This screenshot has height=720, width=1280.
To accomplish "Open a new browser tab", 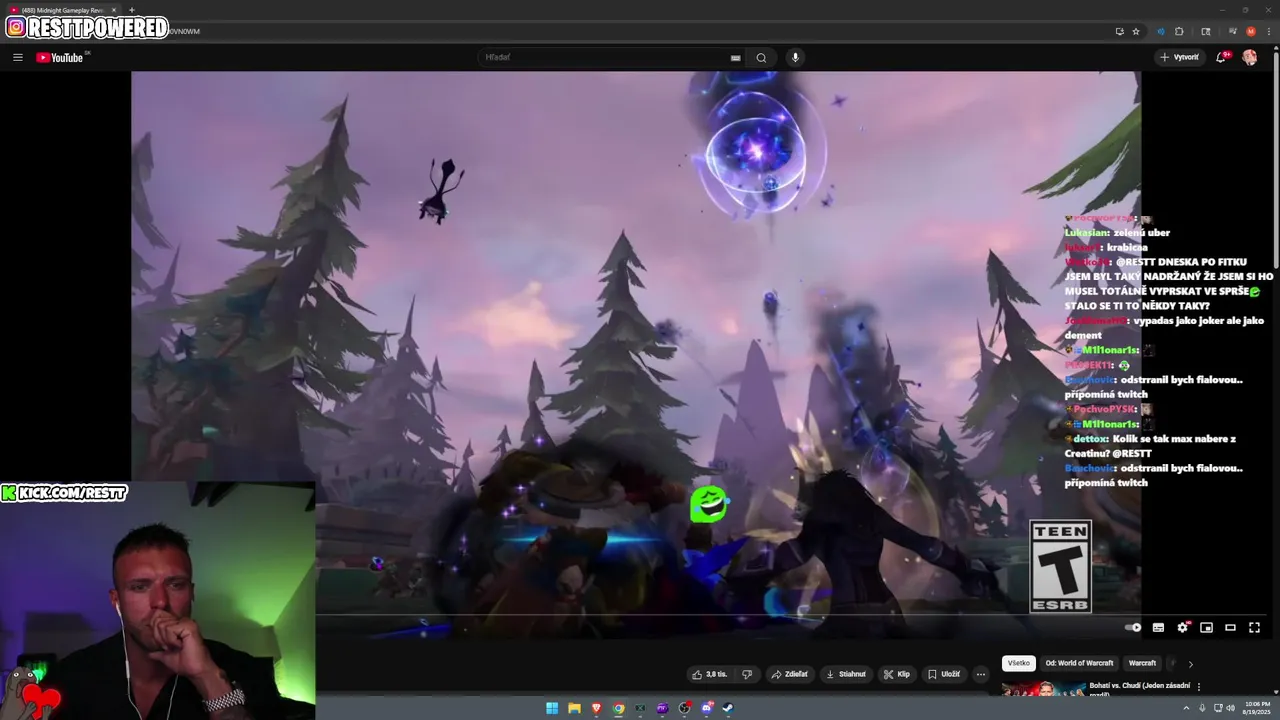I will [x=131, y=10].
